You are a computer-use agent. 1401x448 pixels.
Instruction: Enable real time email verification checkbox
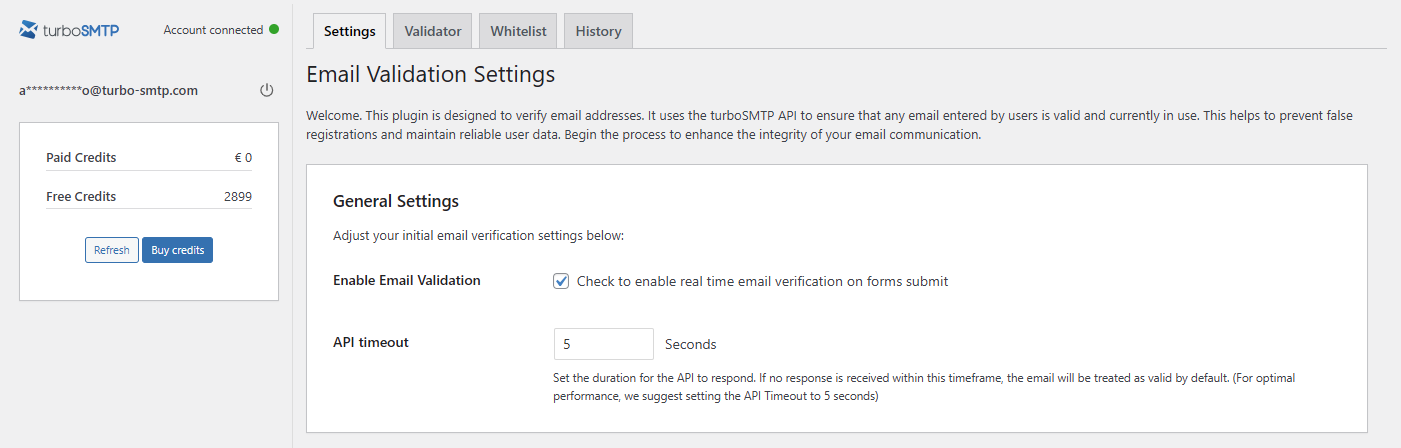point(561,281)
